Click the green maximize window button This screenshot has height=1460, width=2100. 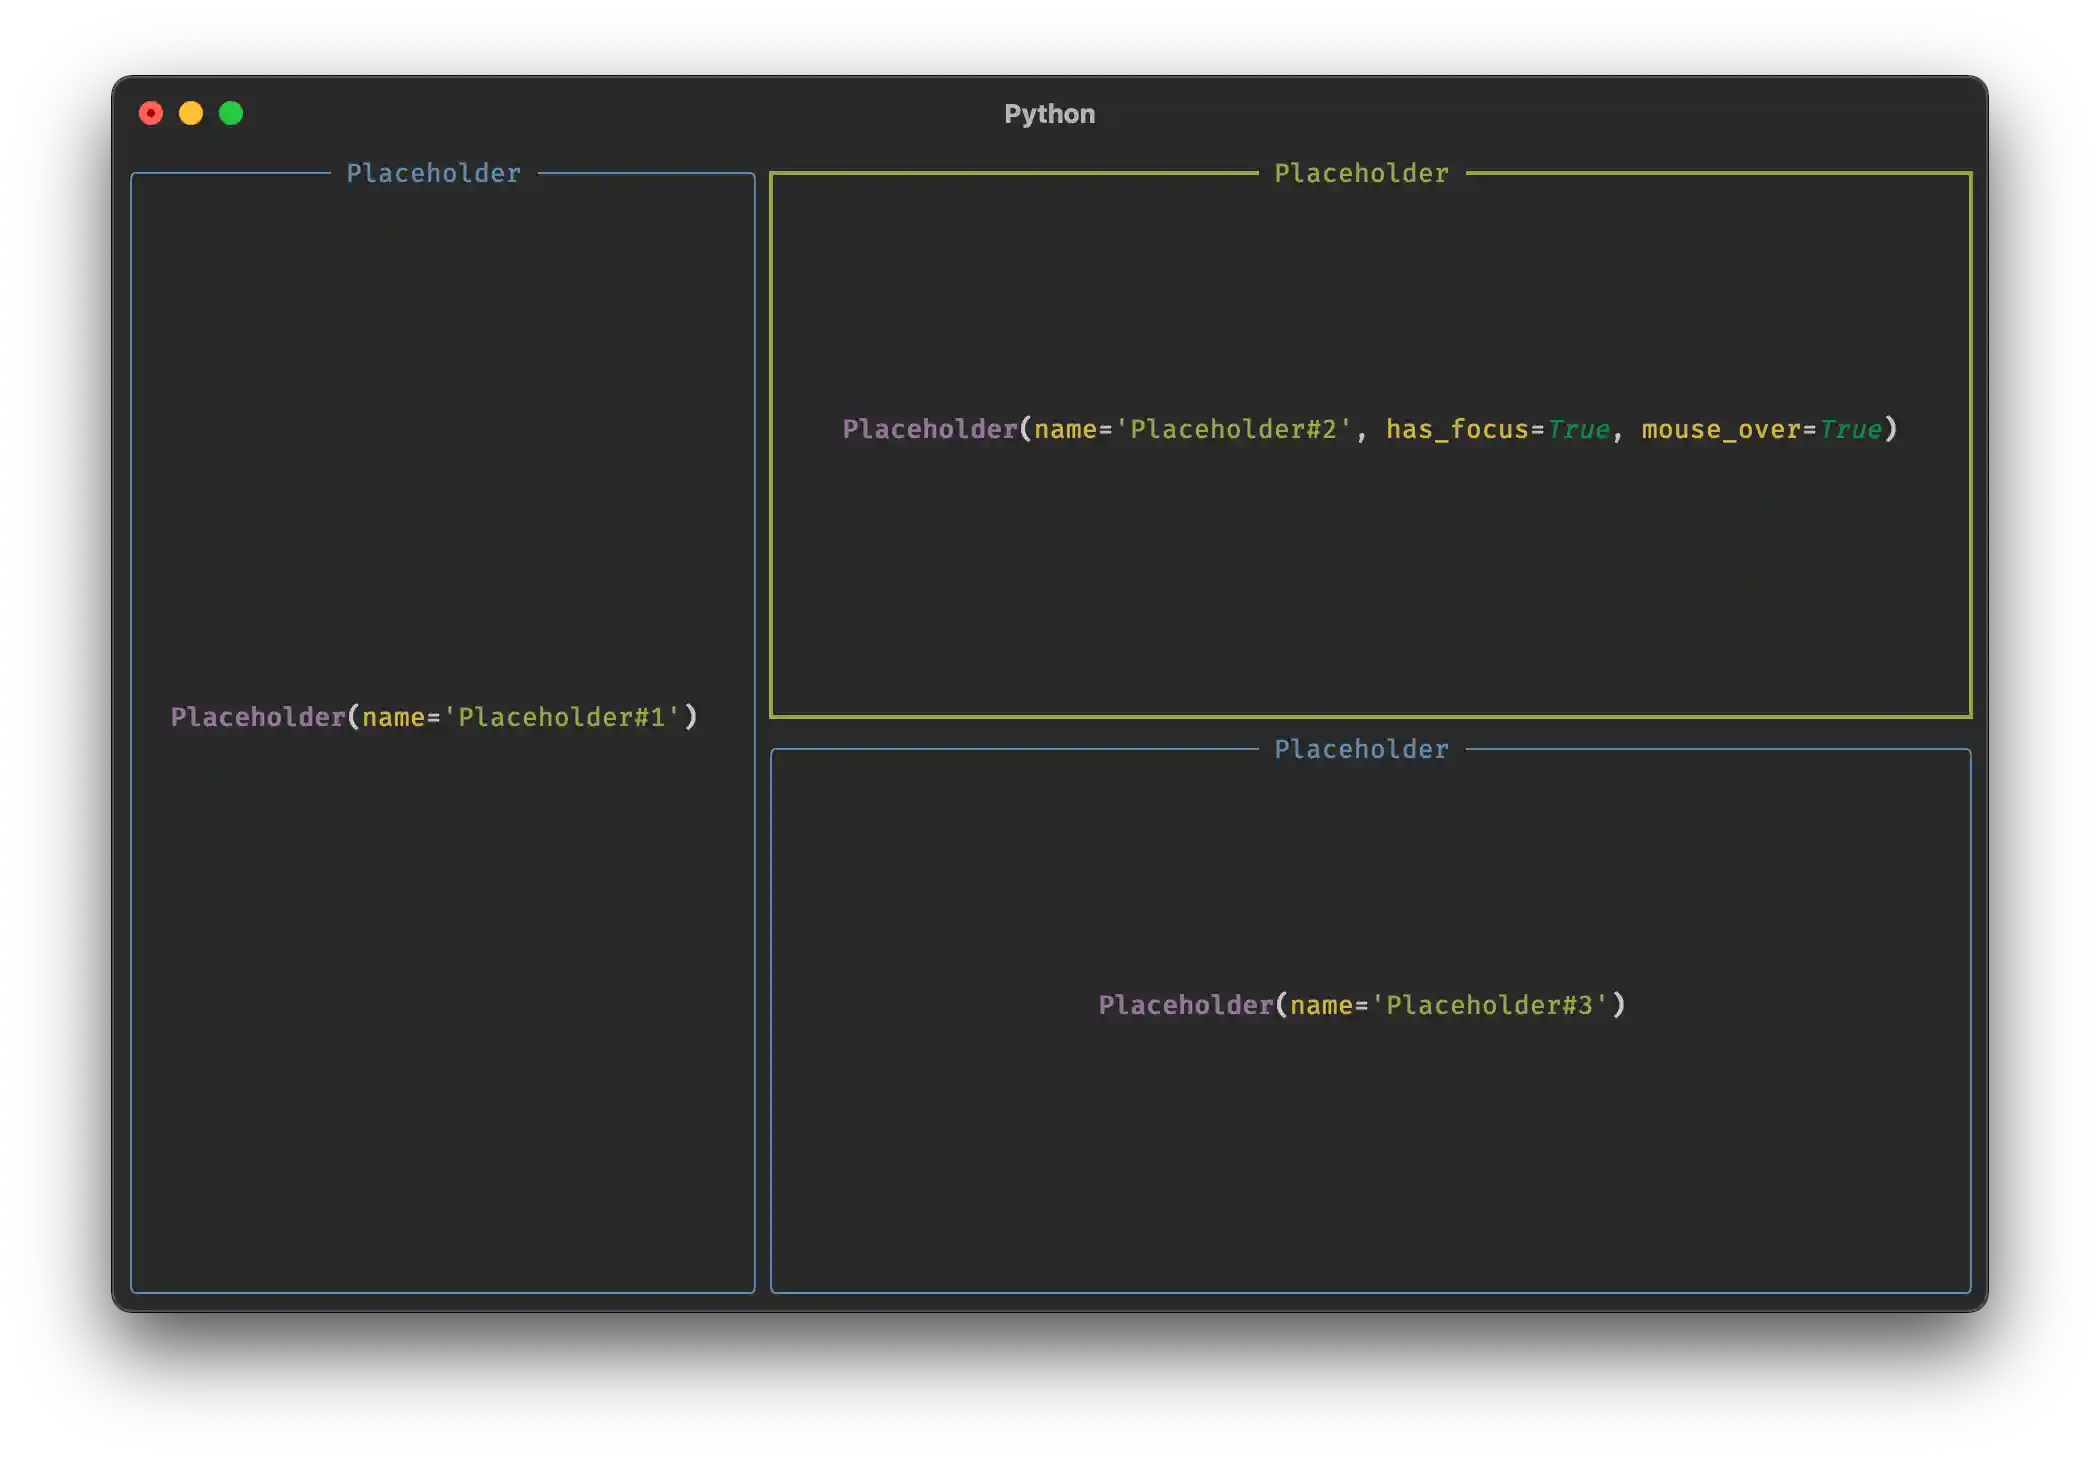[x=231, y=114]
